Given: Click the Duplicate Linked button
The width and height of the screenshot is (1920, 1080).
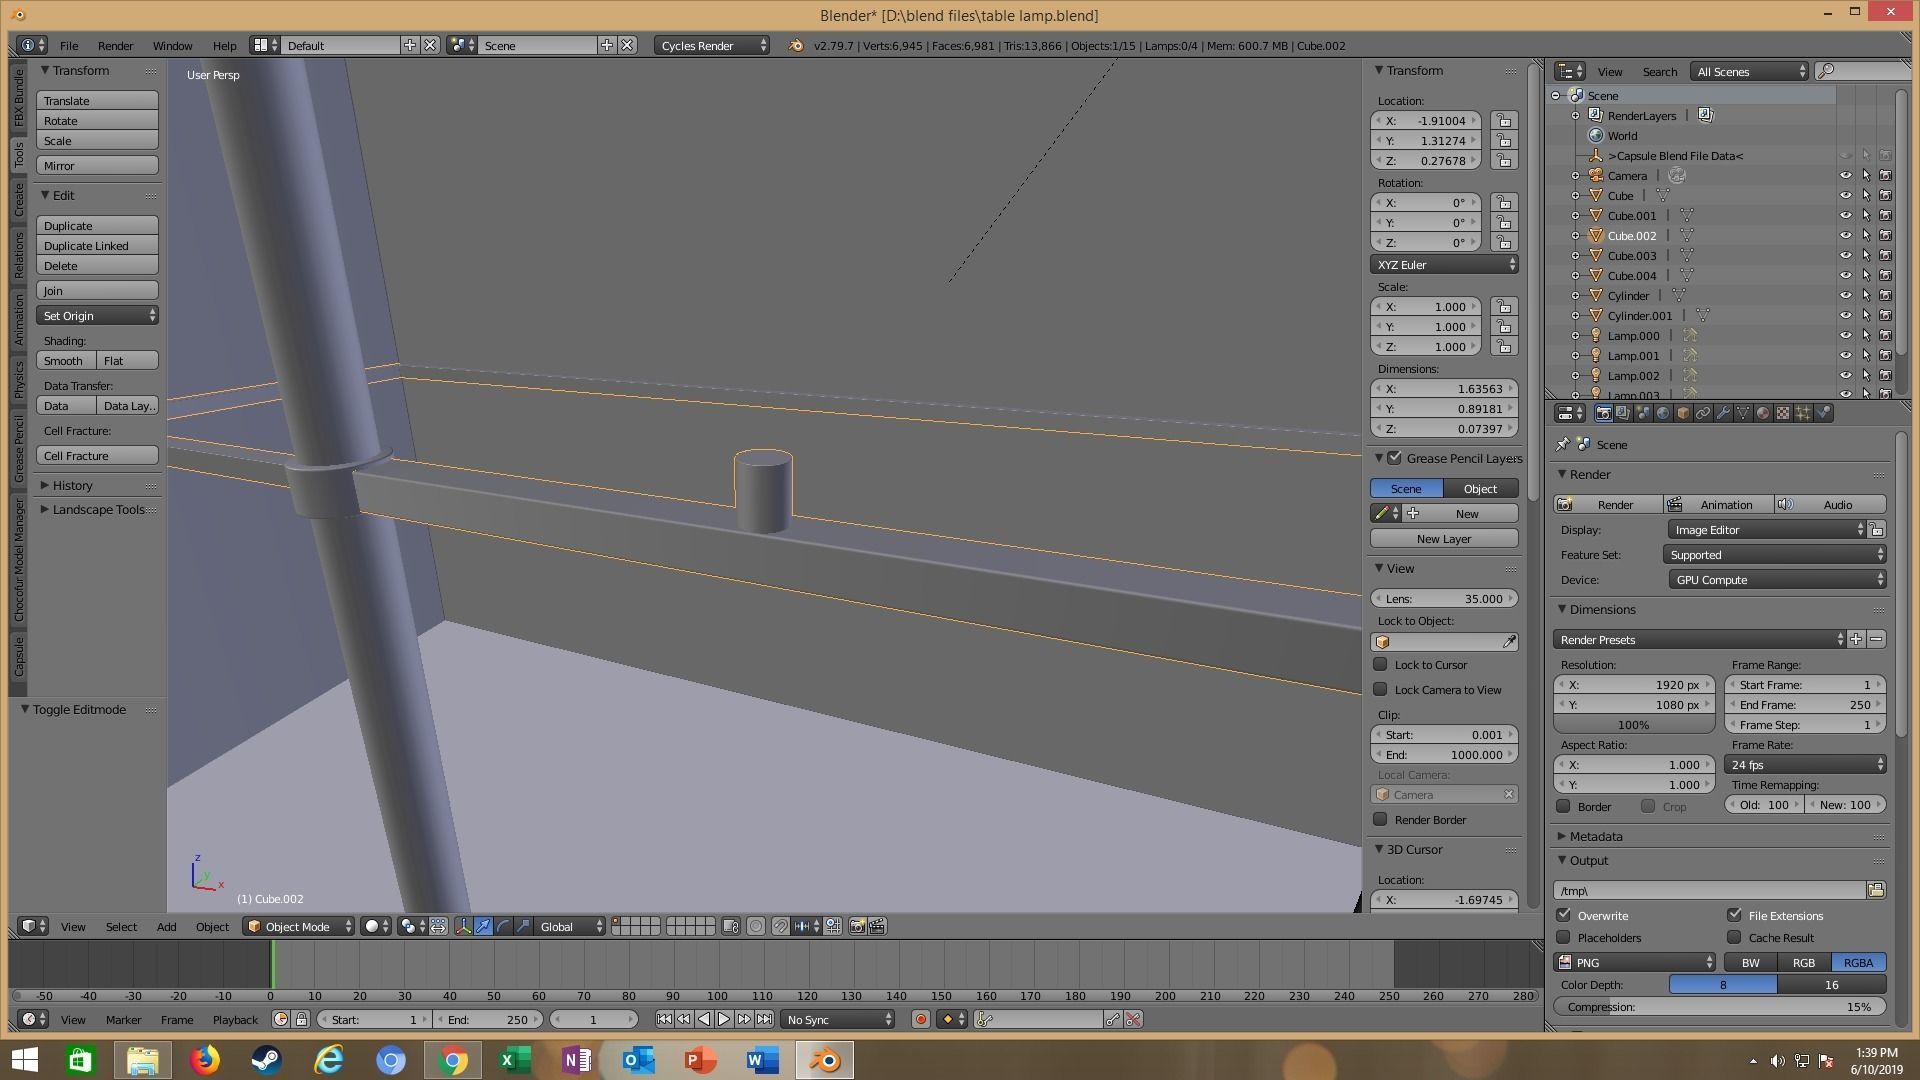Looking at the screenshot, I should [98, 246].
